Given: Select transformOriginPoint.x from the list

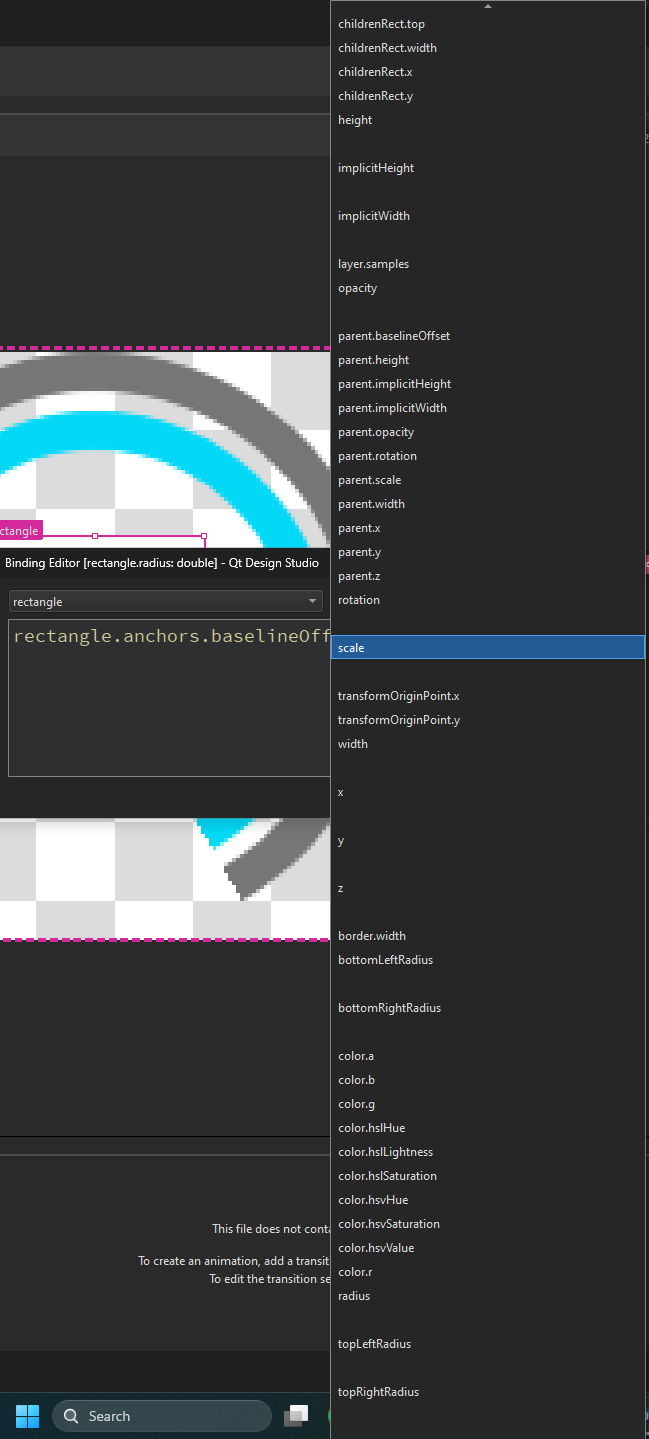Looking at the screenshot, I should [398, 696].
